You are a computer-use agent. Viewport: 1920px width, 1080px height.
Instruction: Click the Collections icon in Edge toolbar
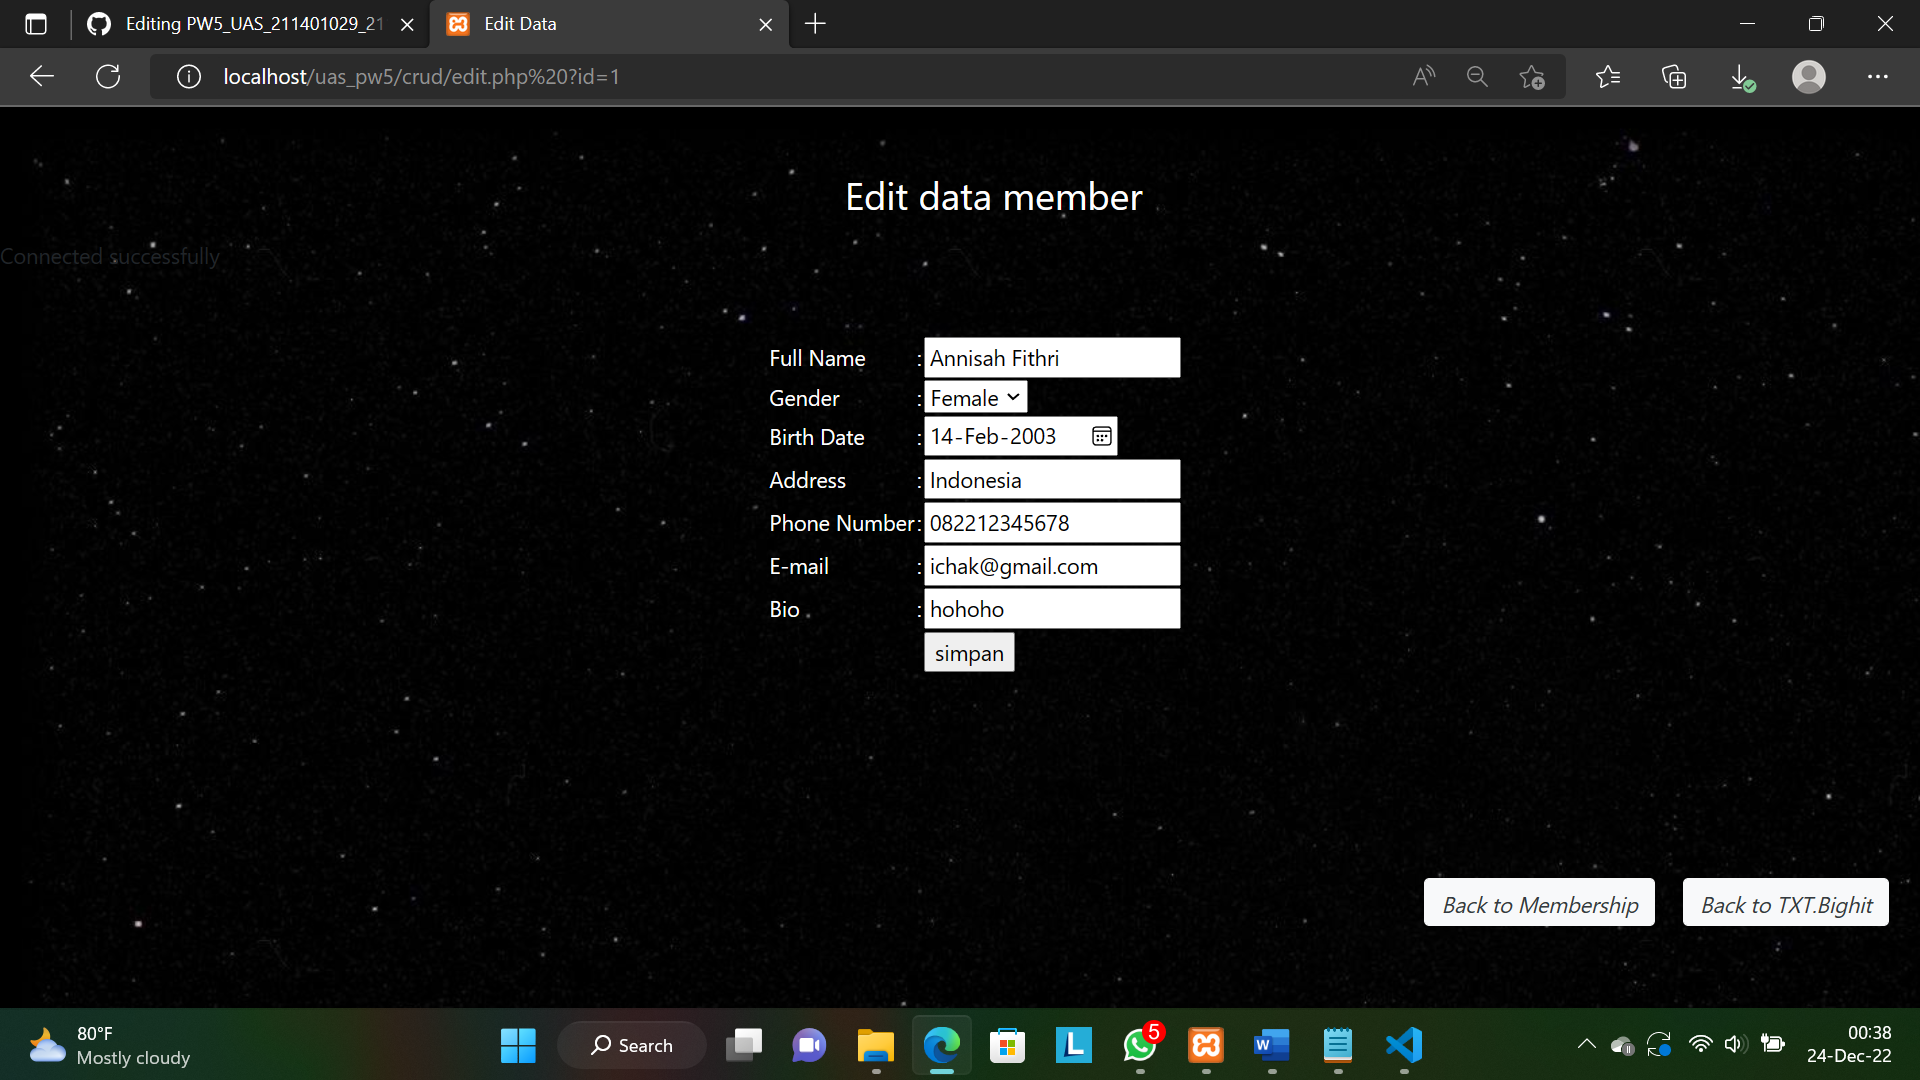pyautogui.click(x=1674, y=76)
